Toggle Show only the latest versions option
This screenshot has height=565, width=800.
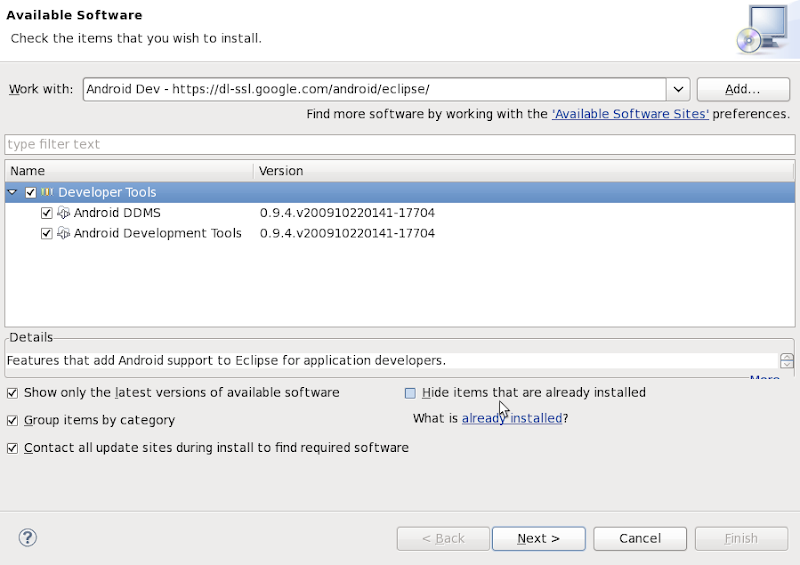point(13,393)
